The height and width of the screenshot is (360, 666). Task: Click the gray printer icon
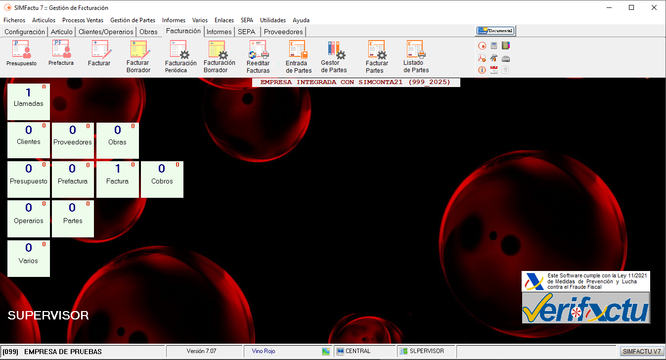pos(505,59)
